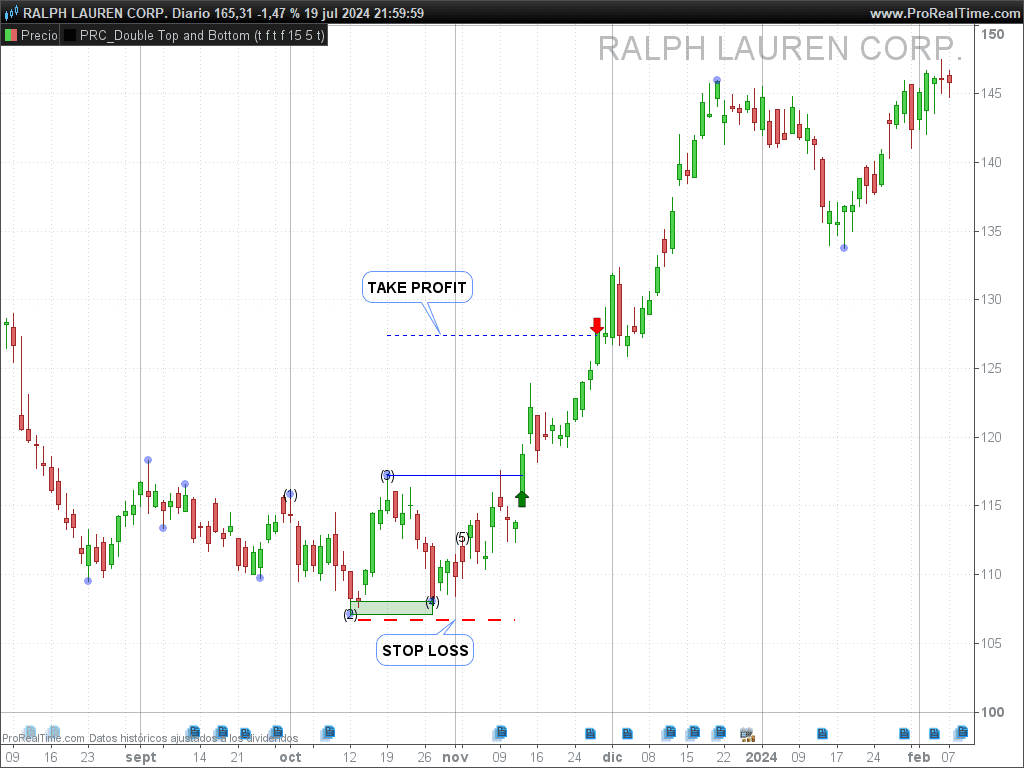
Task: Open news icon between 08 and 15 December
Action: point(669,731)
